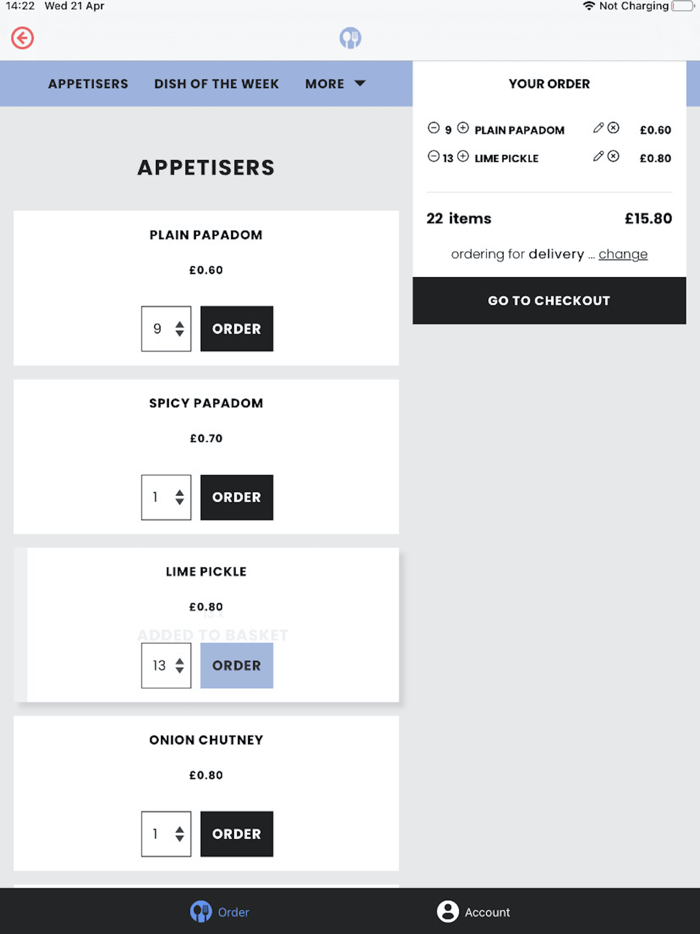Switch to the Dish of the Week tab
Image resolution: width=700 pixels, height=934 pixels.
click(216, 84)
